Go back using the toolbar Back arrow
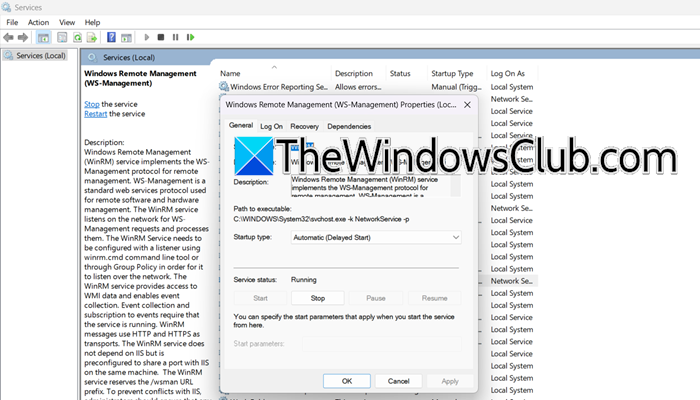The width and height of the screenshot is (700, 400). click(8, 38)
